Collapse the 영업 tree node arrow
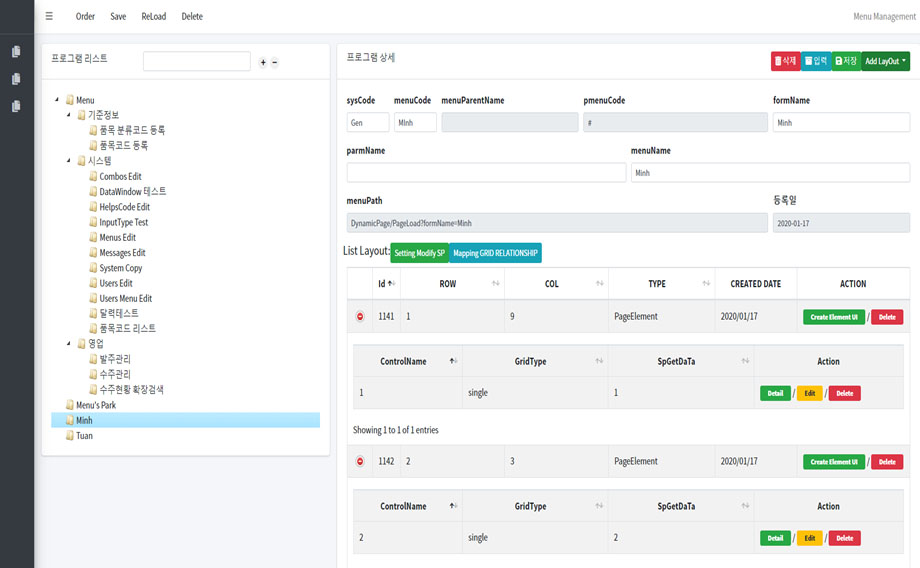920x568 pixels. (69, 344)
